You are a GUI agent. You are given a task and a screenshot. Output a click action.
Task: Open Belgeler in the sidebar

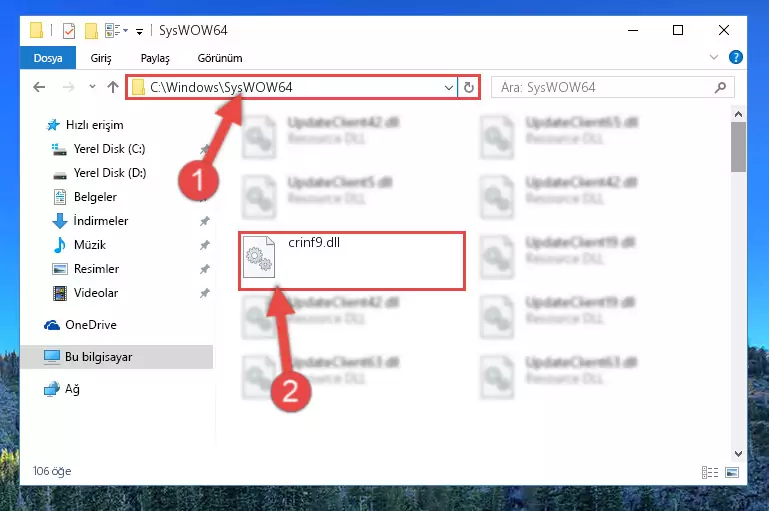pos(95,197)
